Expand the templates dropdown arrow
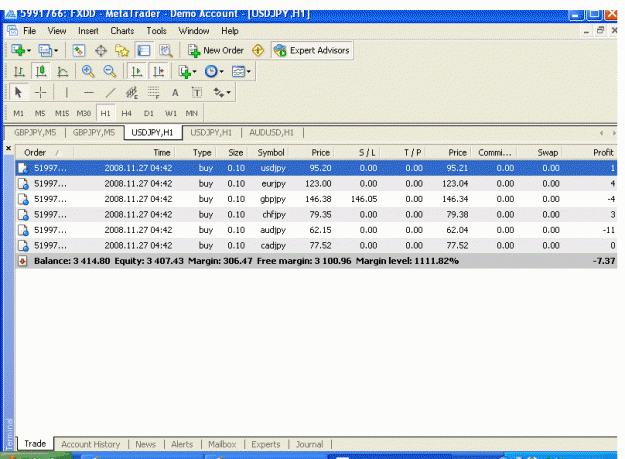Viewport: 625px width, 459px height. click(249, 72)
